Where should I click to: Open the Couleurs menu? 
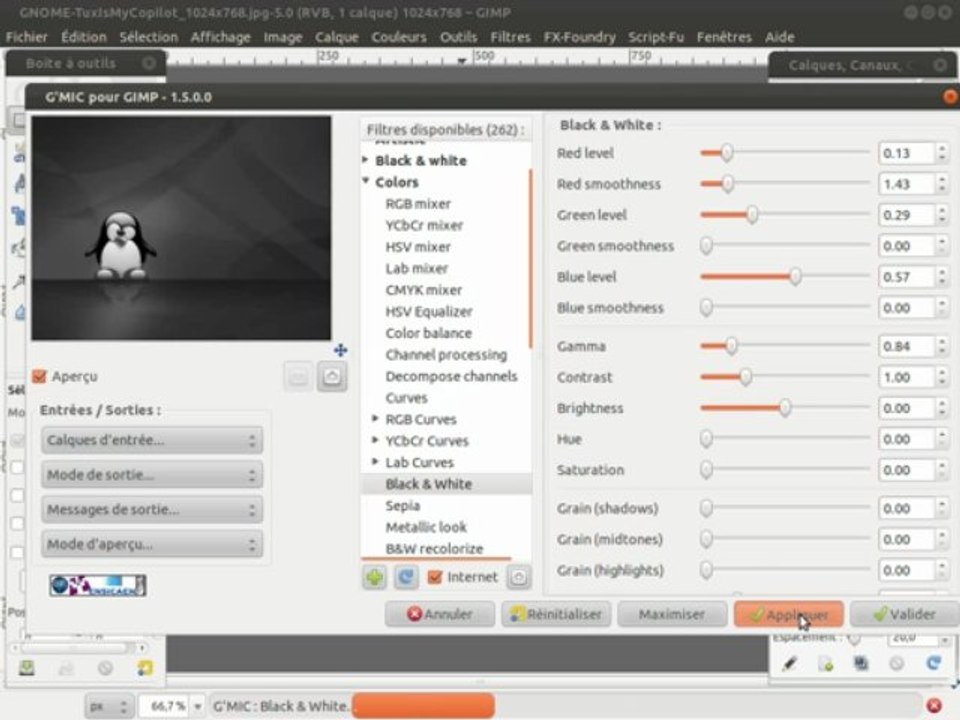pyautogui.click(x=399, y=37)
